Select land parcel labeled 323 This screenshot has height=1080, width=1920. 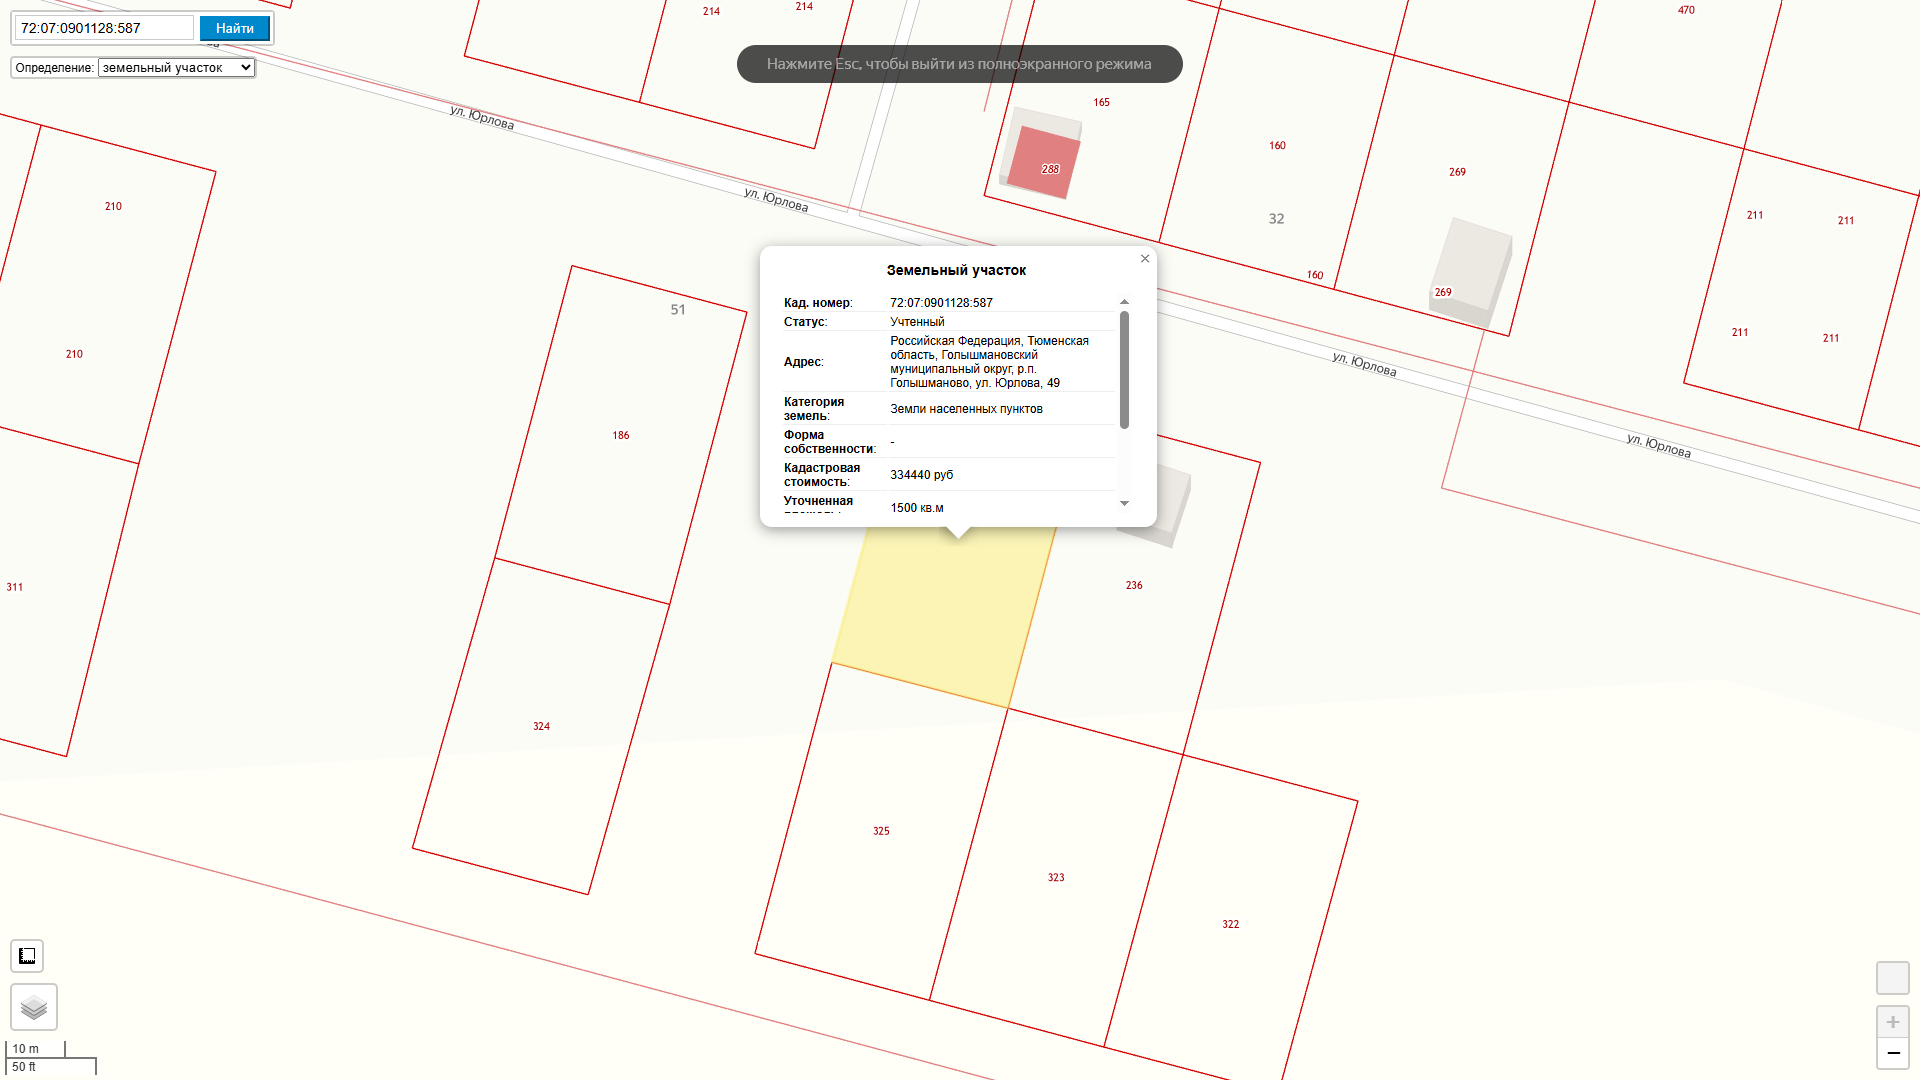1056,877
